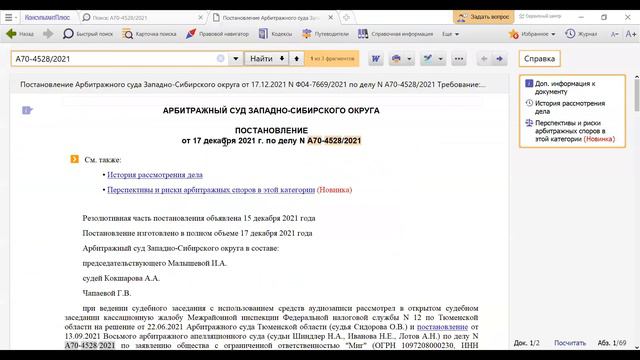Close the Поиск: А70-4528/2021 tab
The image size is (640, 360).
pyautogui.click(x=200, y=18)
